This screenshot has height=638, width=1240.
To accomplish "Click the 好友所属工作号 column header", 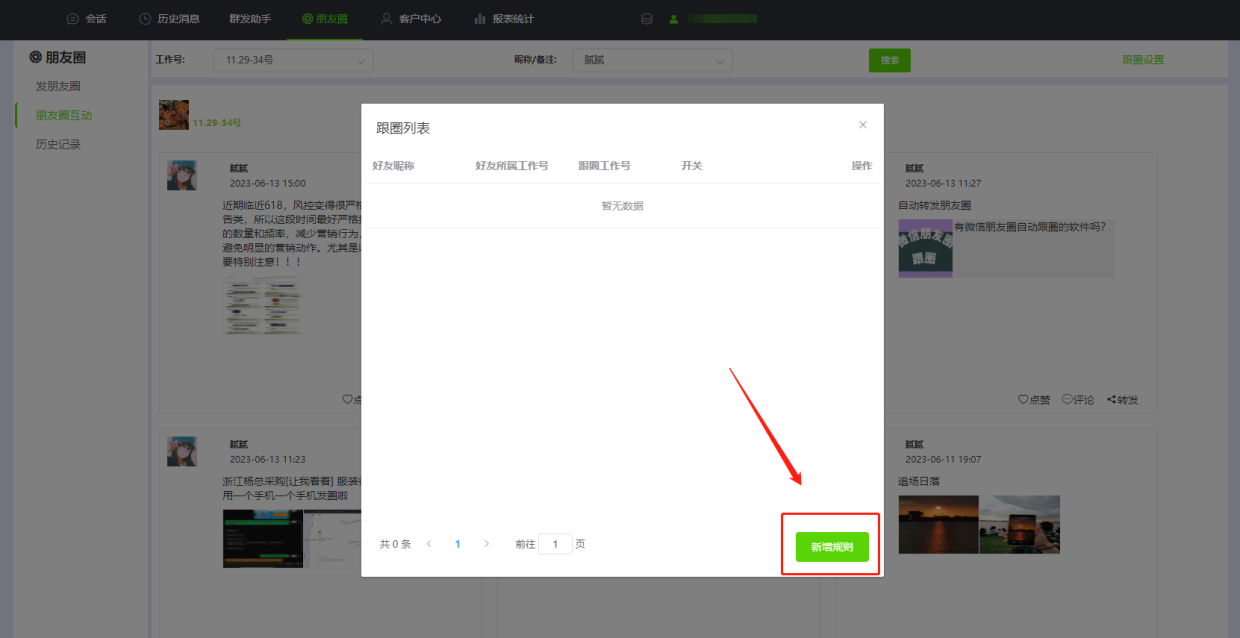I will coord(512,166).
